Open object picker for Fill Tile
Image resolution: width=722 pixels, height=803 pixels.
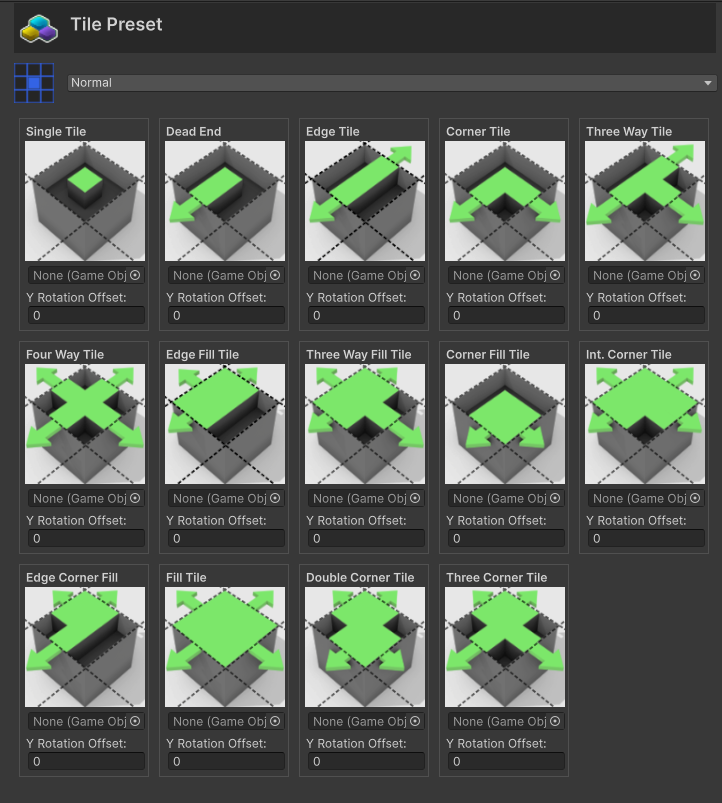coord(275,721)
